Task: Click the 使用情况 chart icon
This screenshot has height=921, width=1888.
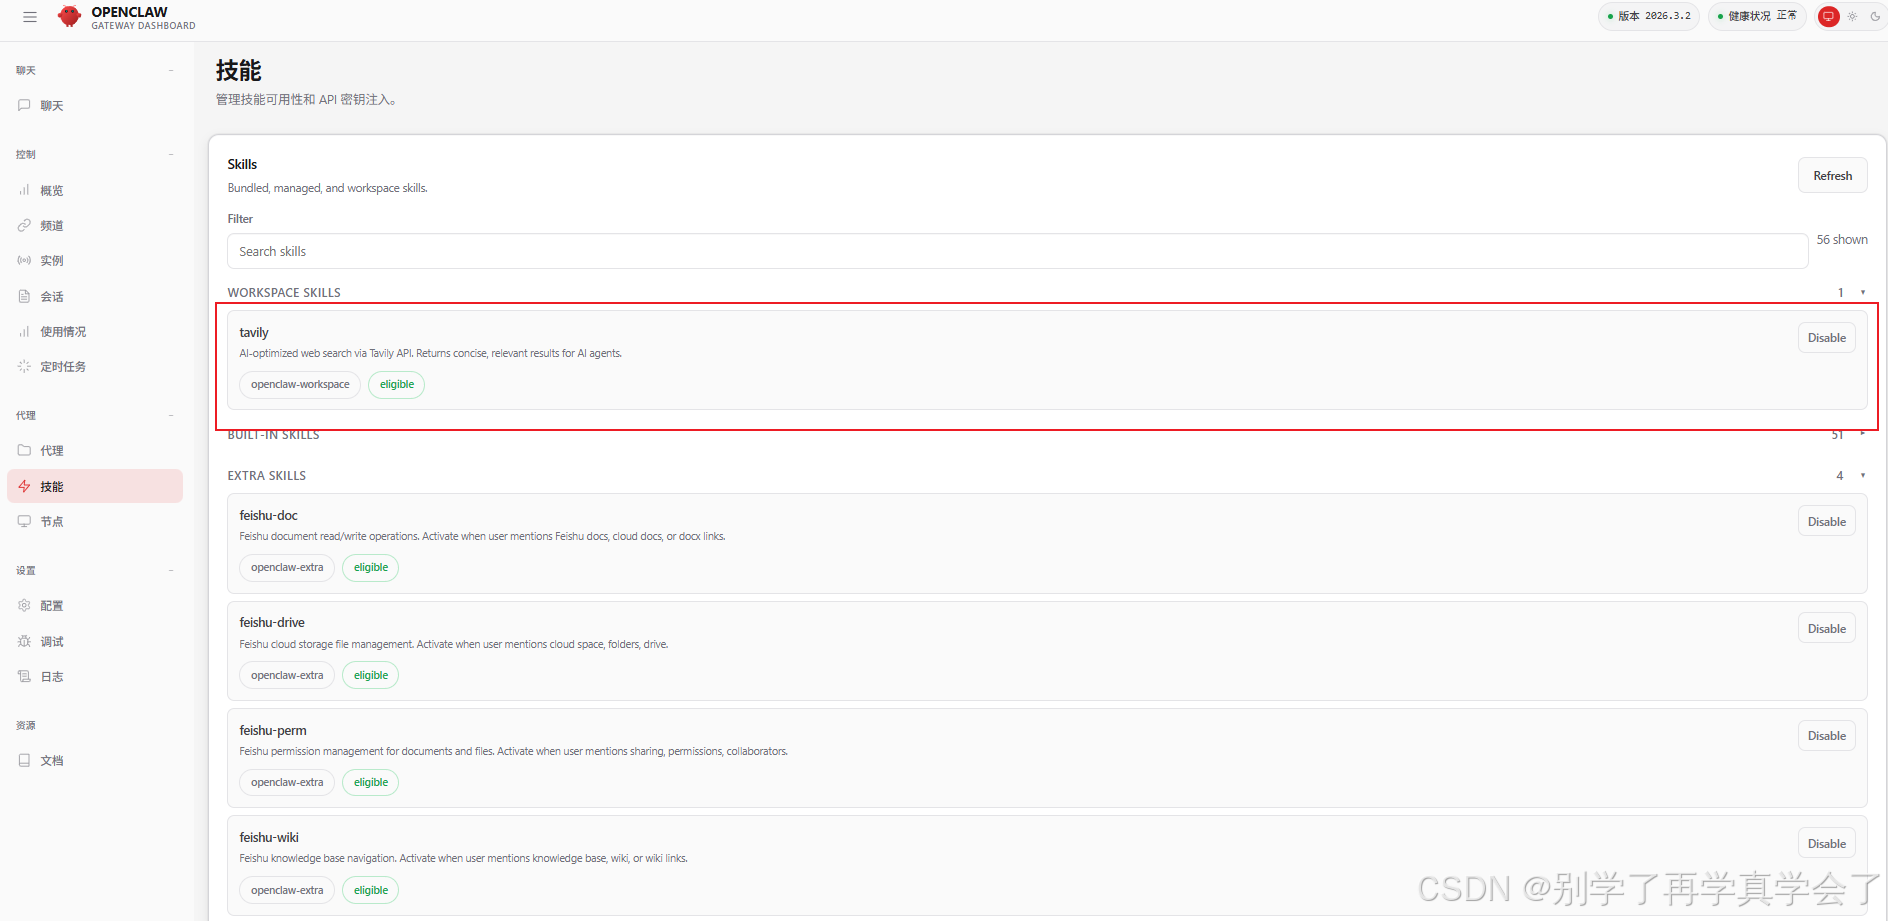Action: tap(24, 331)
